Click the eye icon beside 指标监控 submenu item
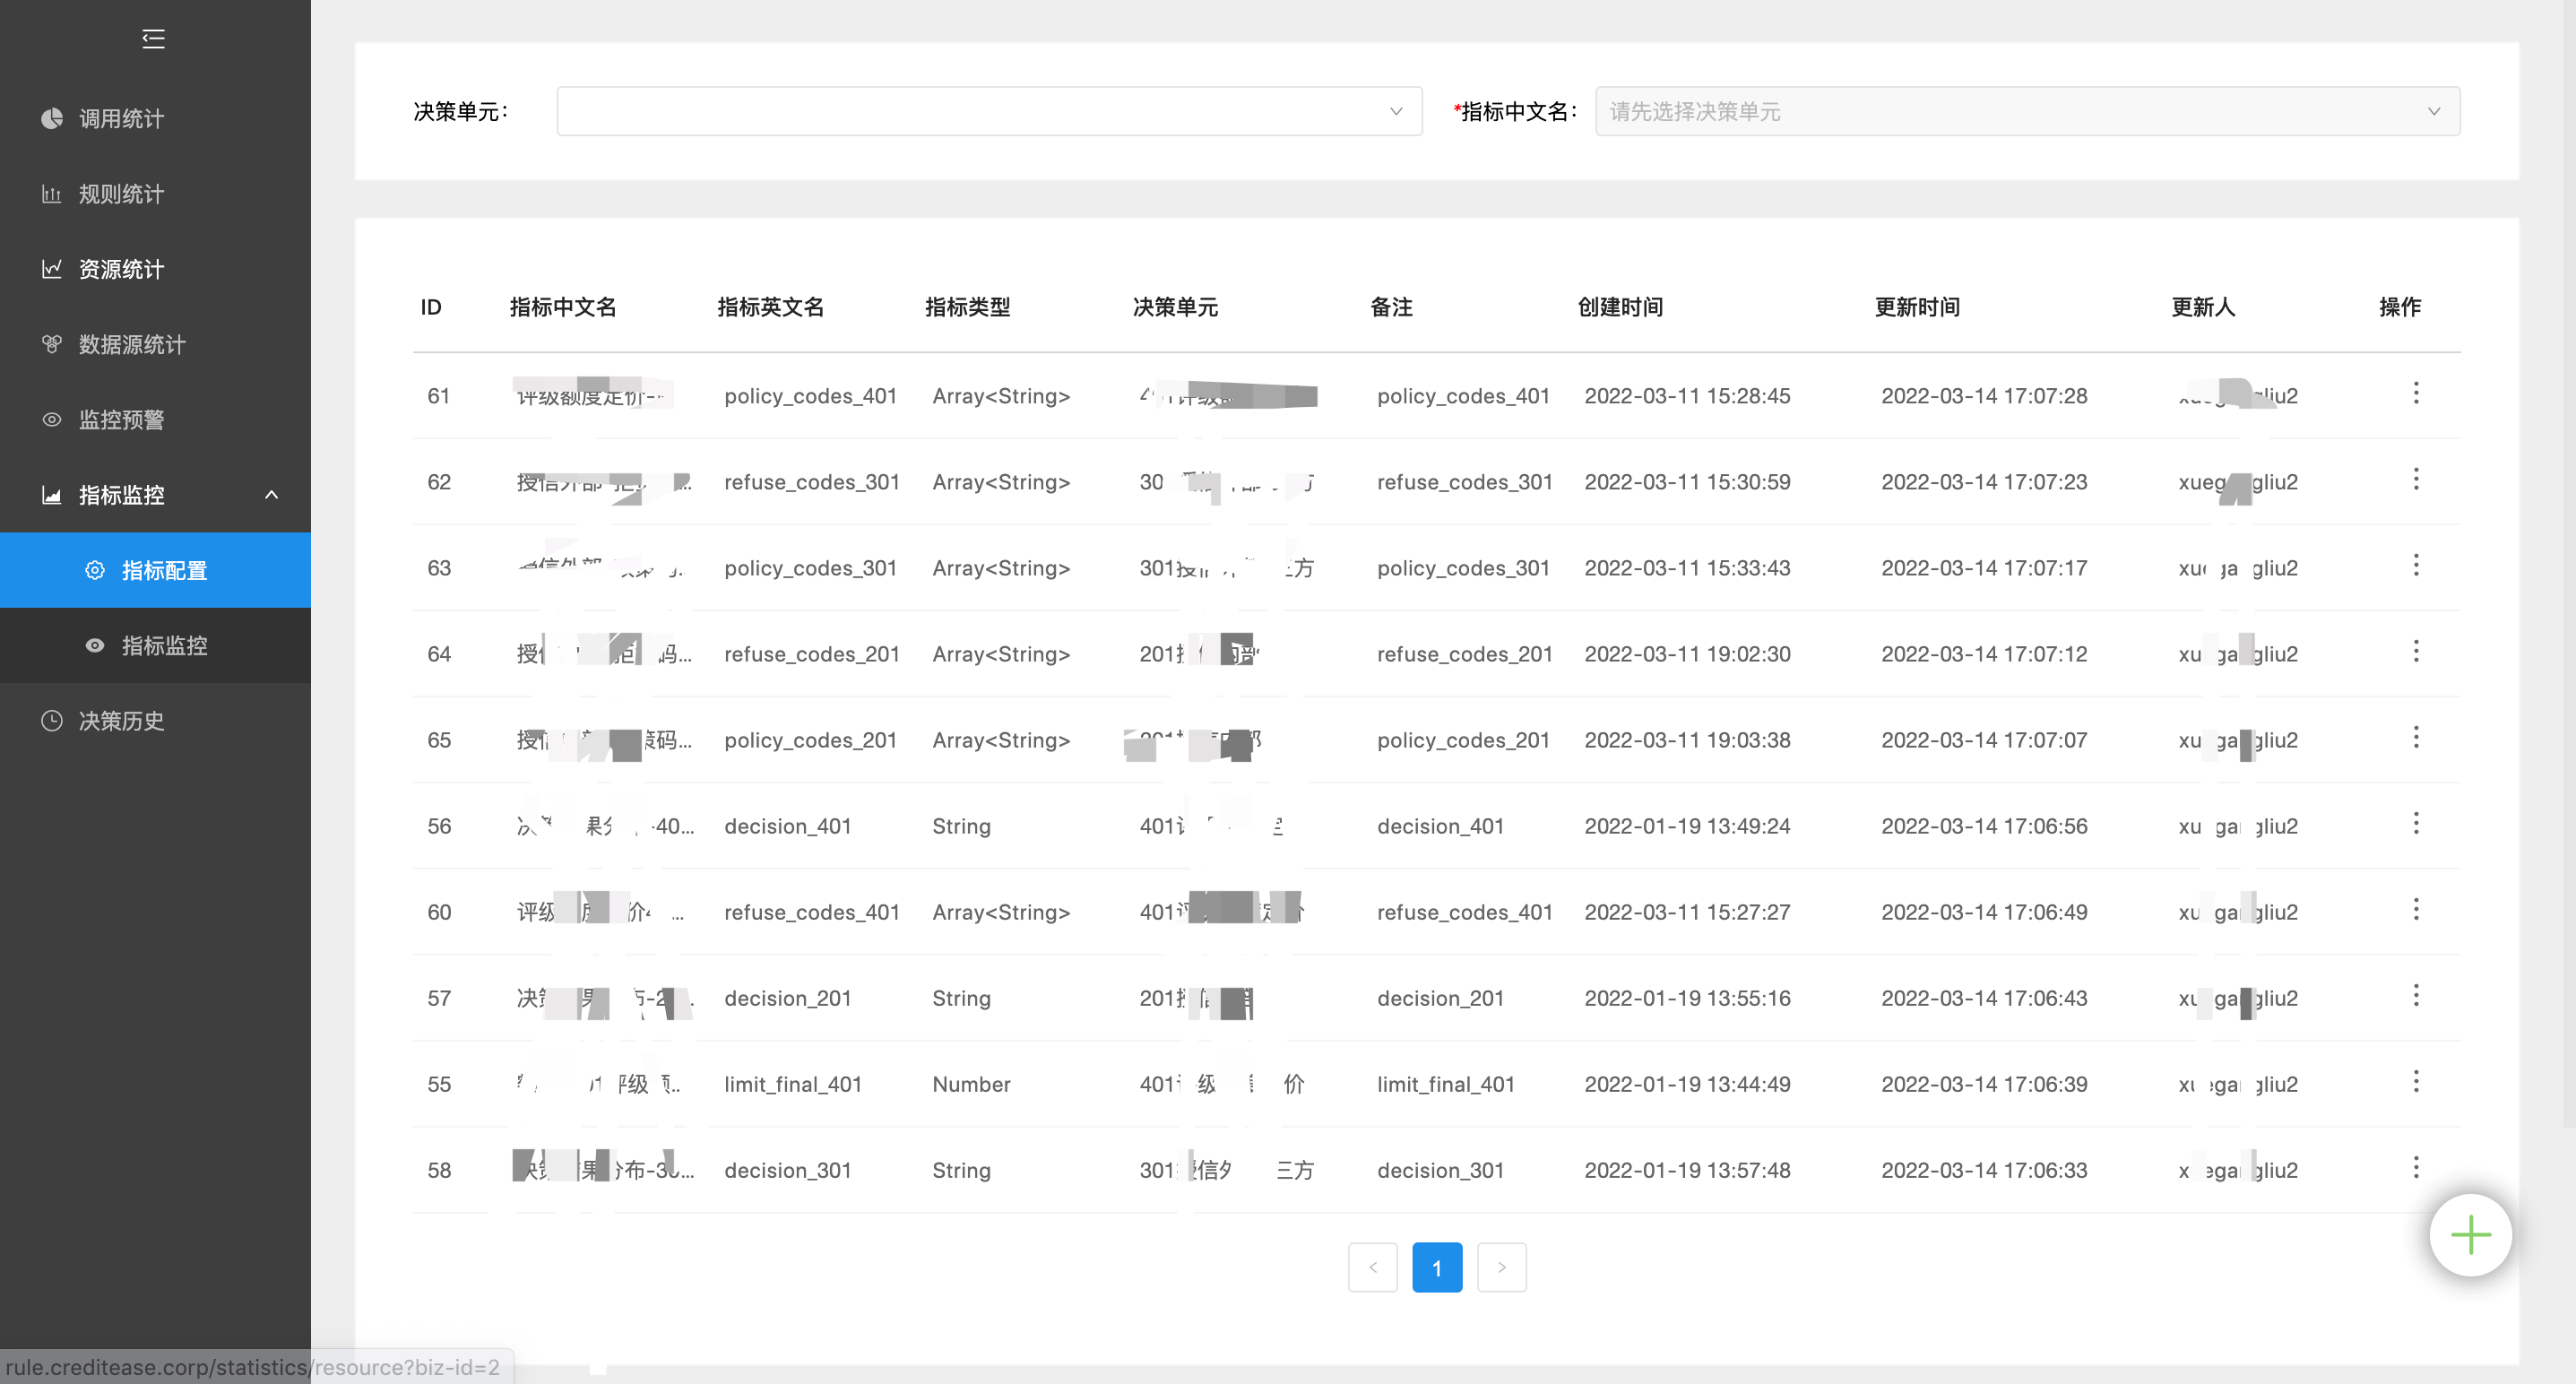Viewport: 2576px width, 1384px height. (x=95, y=646)
